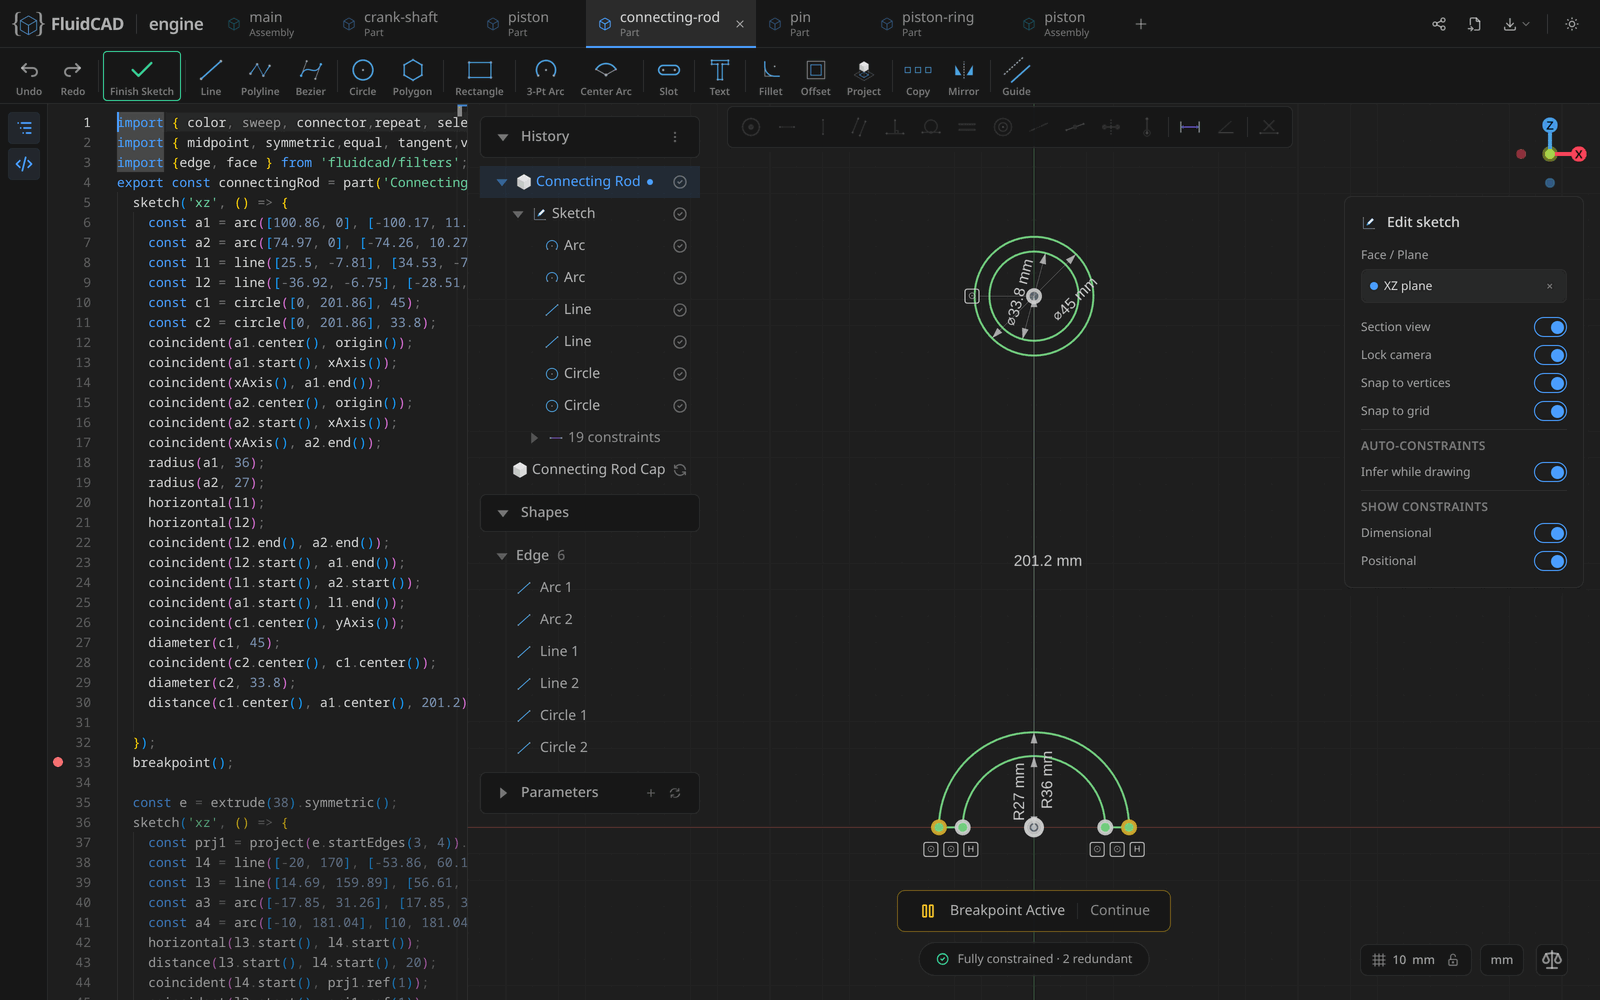
Task: Toggle the breakpoint dot on line 33
Action: point(58,762)
